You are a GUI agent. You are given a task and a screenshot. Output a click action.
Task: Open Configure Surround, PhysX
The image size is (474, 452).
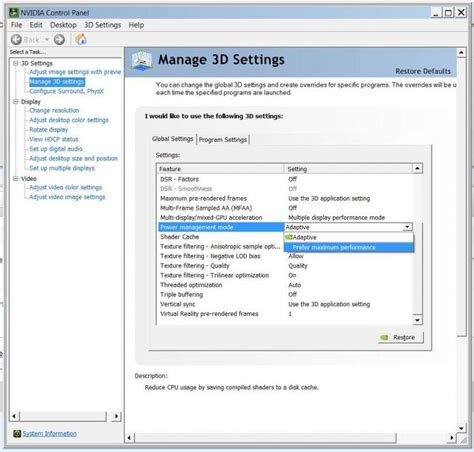tap(67, 91)
